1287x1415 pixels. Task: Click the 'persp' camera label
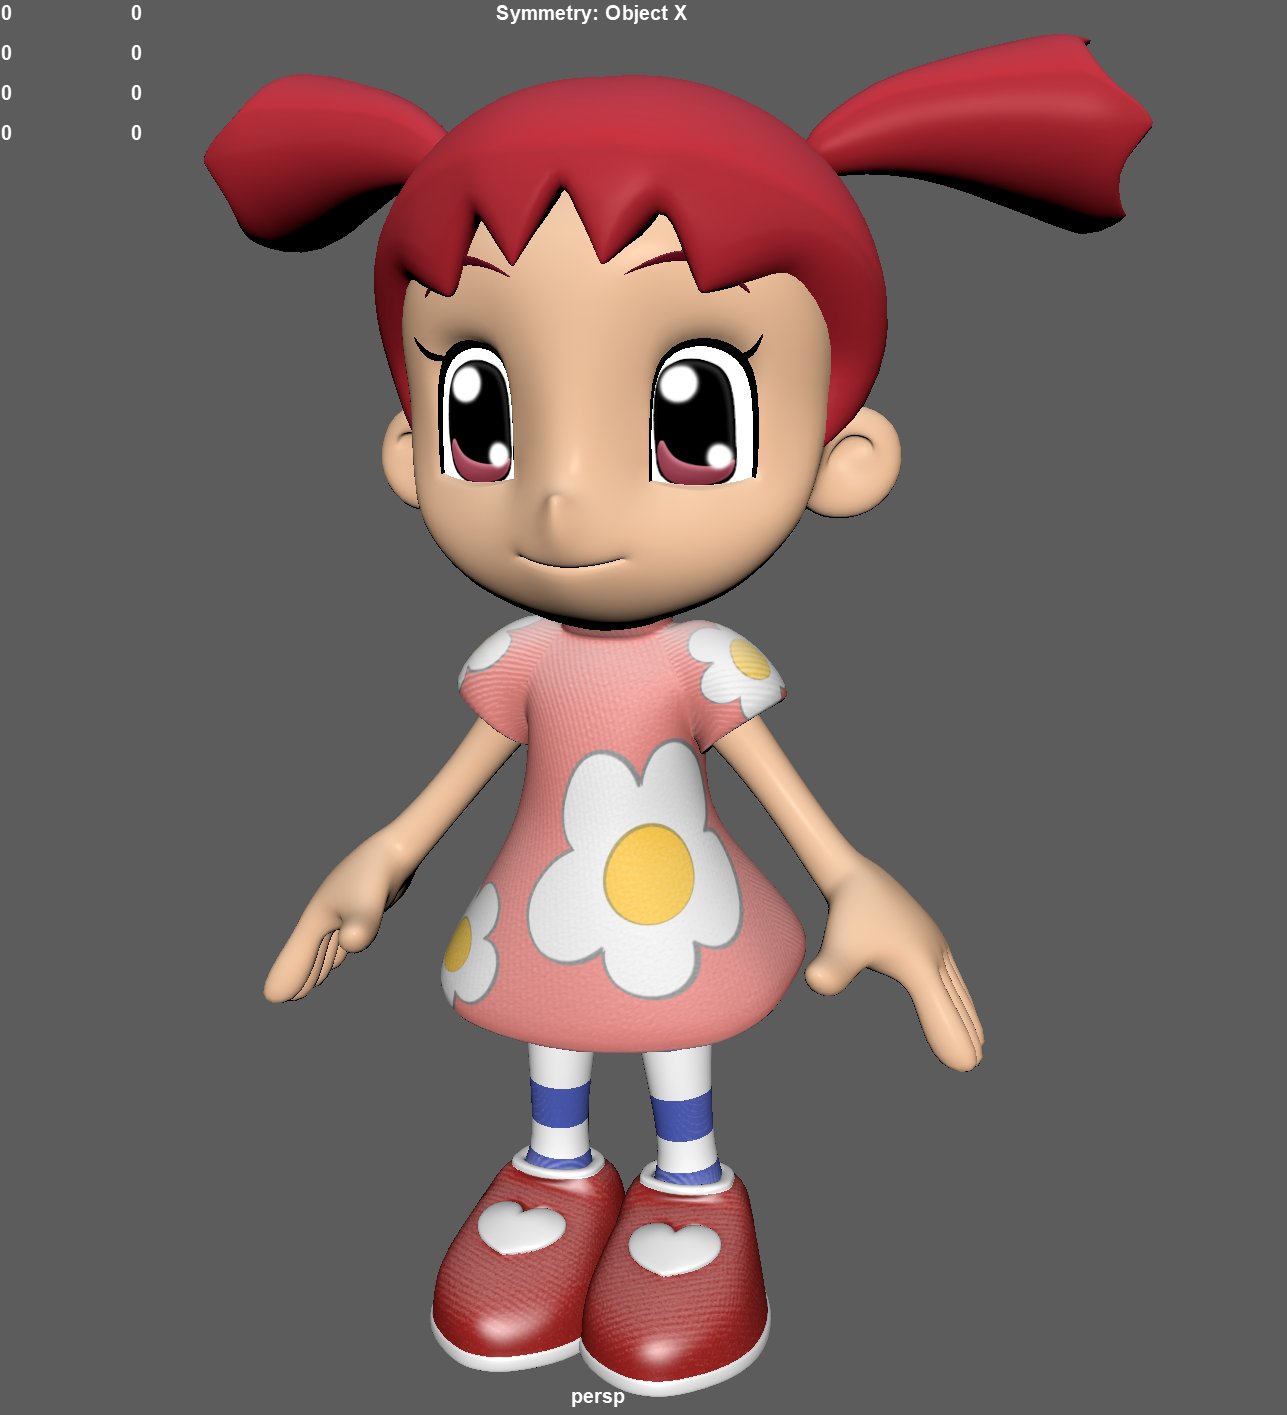pyautogui.click(x=597, y=1396)
